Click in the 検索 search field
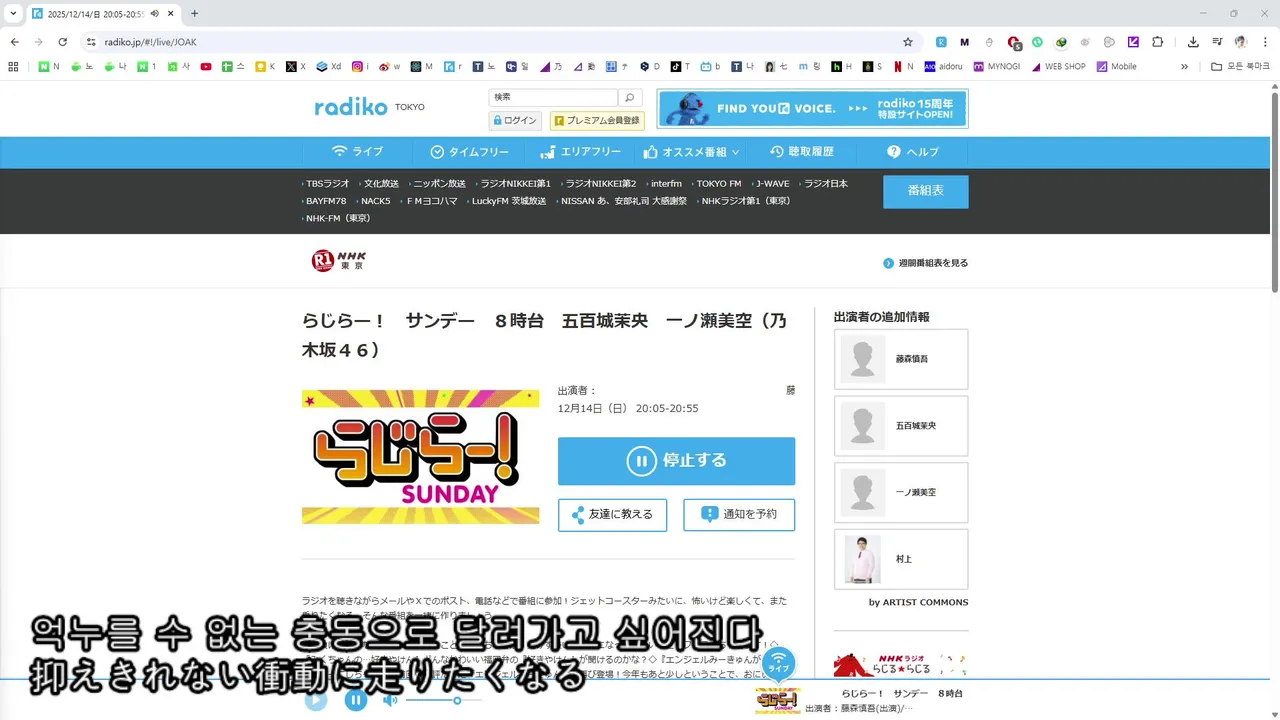The image size is (1280, 720). (553, 97)
